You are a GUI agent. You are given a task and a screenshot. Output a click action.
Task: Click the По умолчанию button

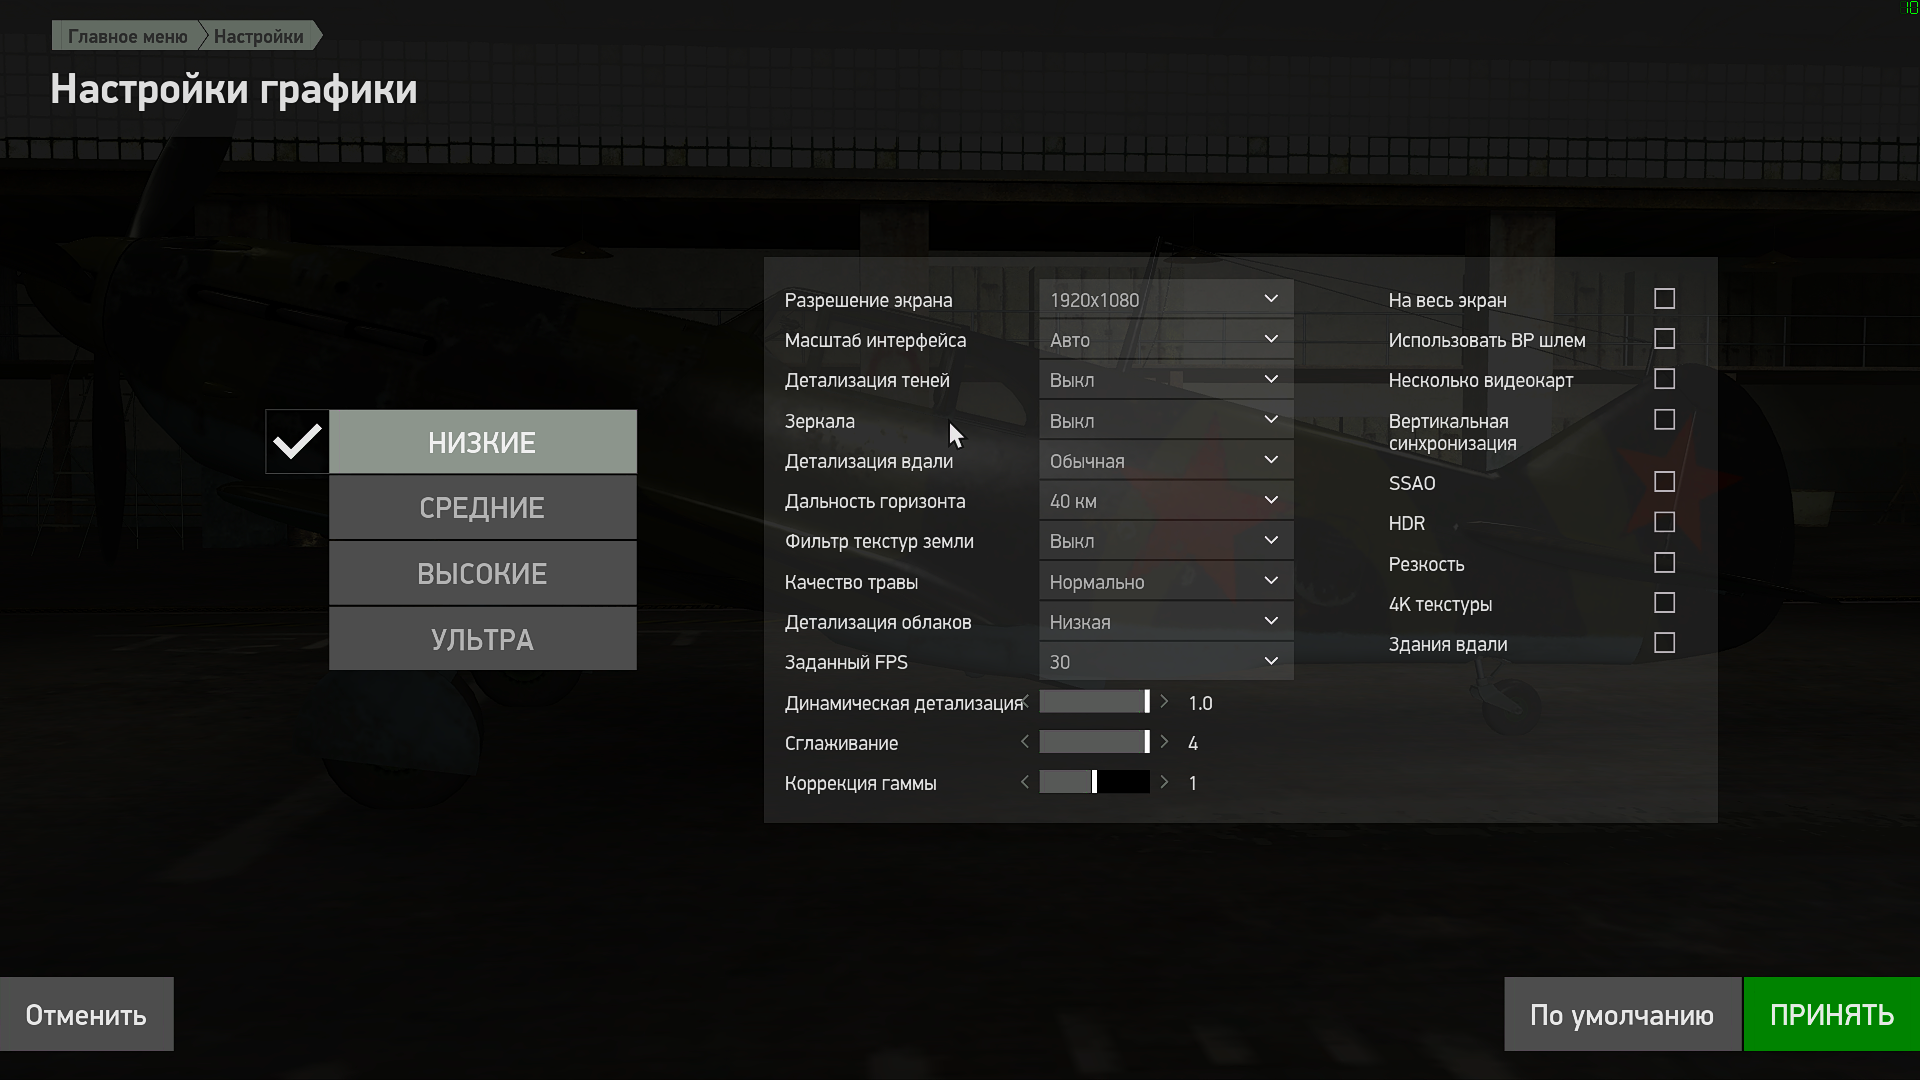[x=1621, y=1015]
